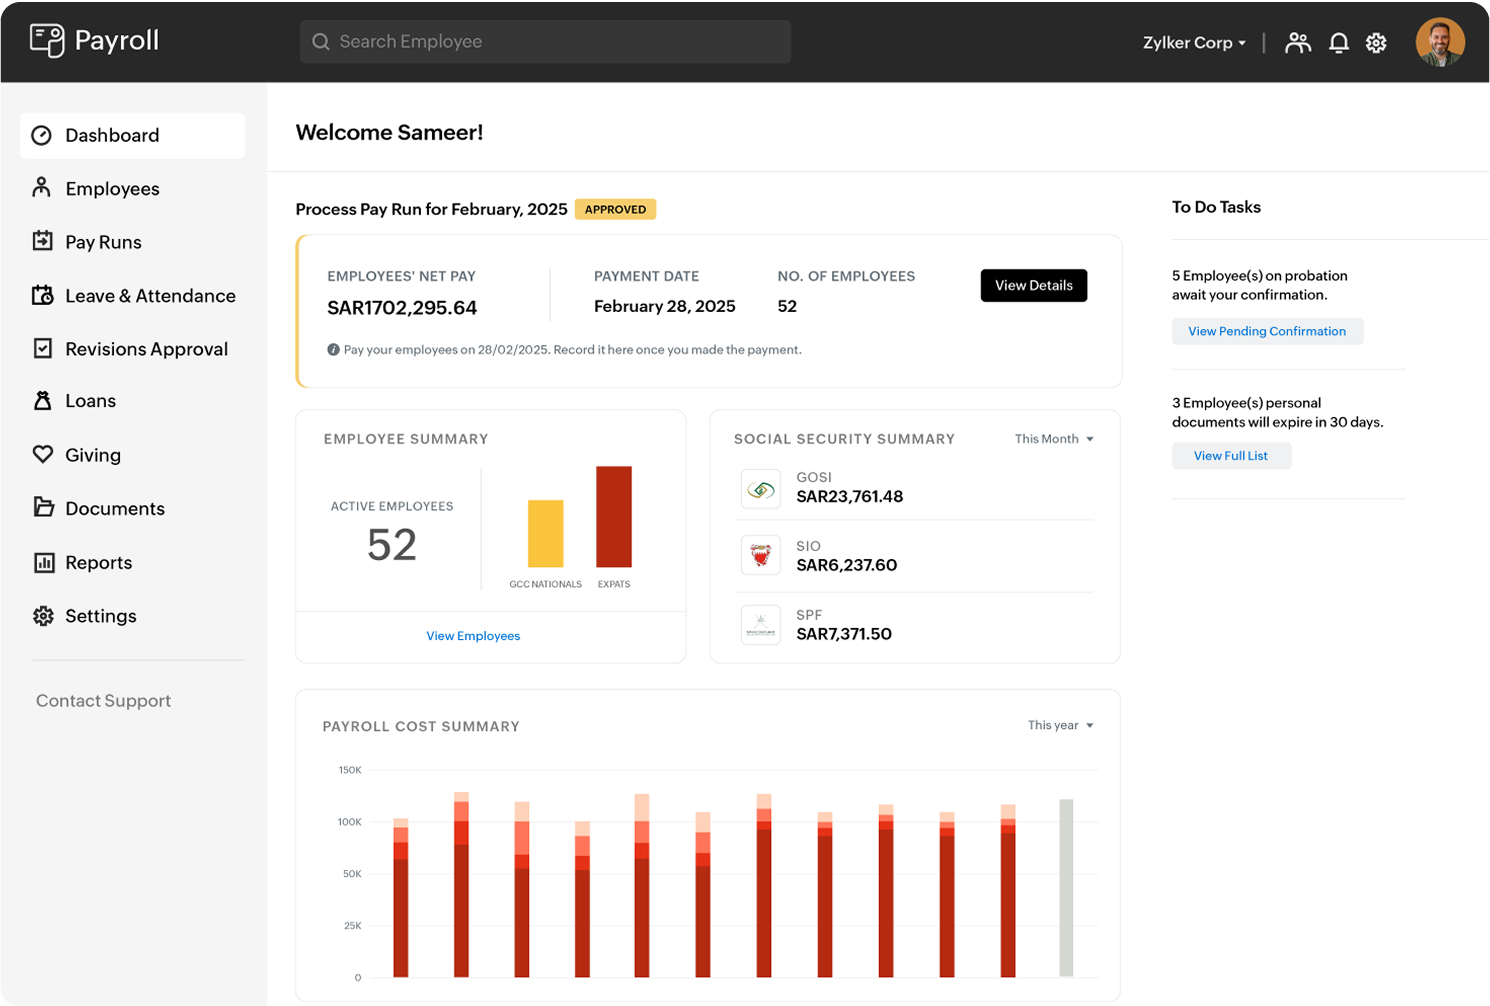Open the people management icon in top bar

point(1298,42)
